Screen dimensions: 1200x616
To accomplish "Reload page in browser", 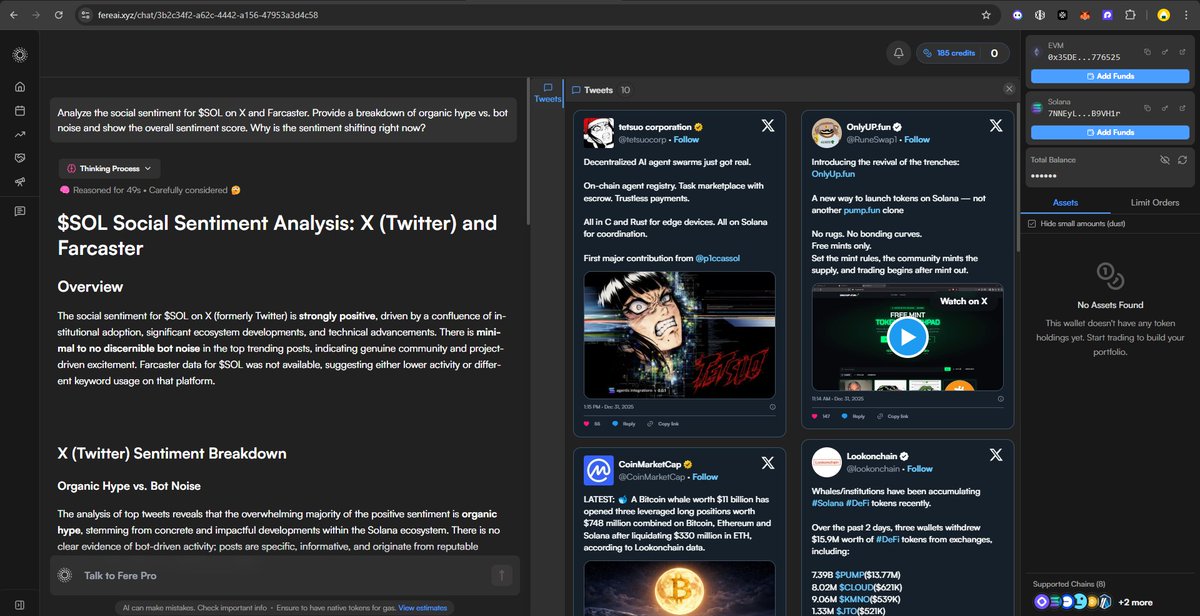I will click(x=59, y=15).
